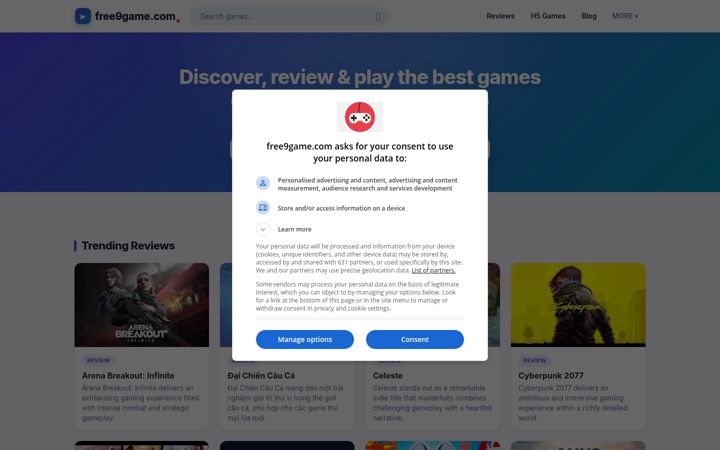720x450 pixels.
Task: Click the Celeste review title
Action: (388, 376)
